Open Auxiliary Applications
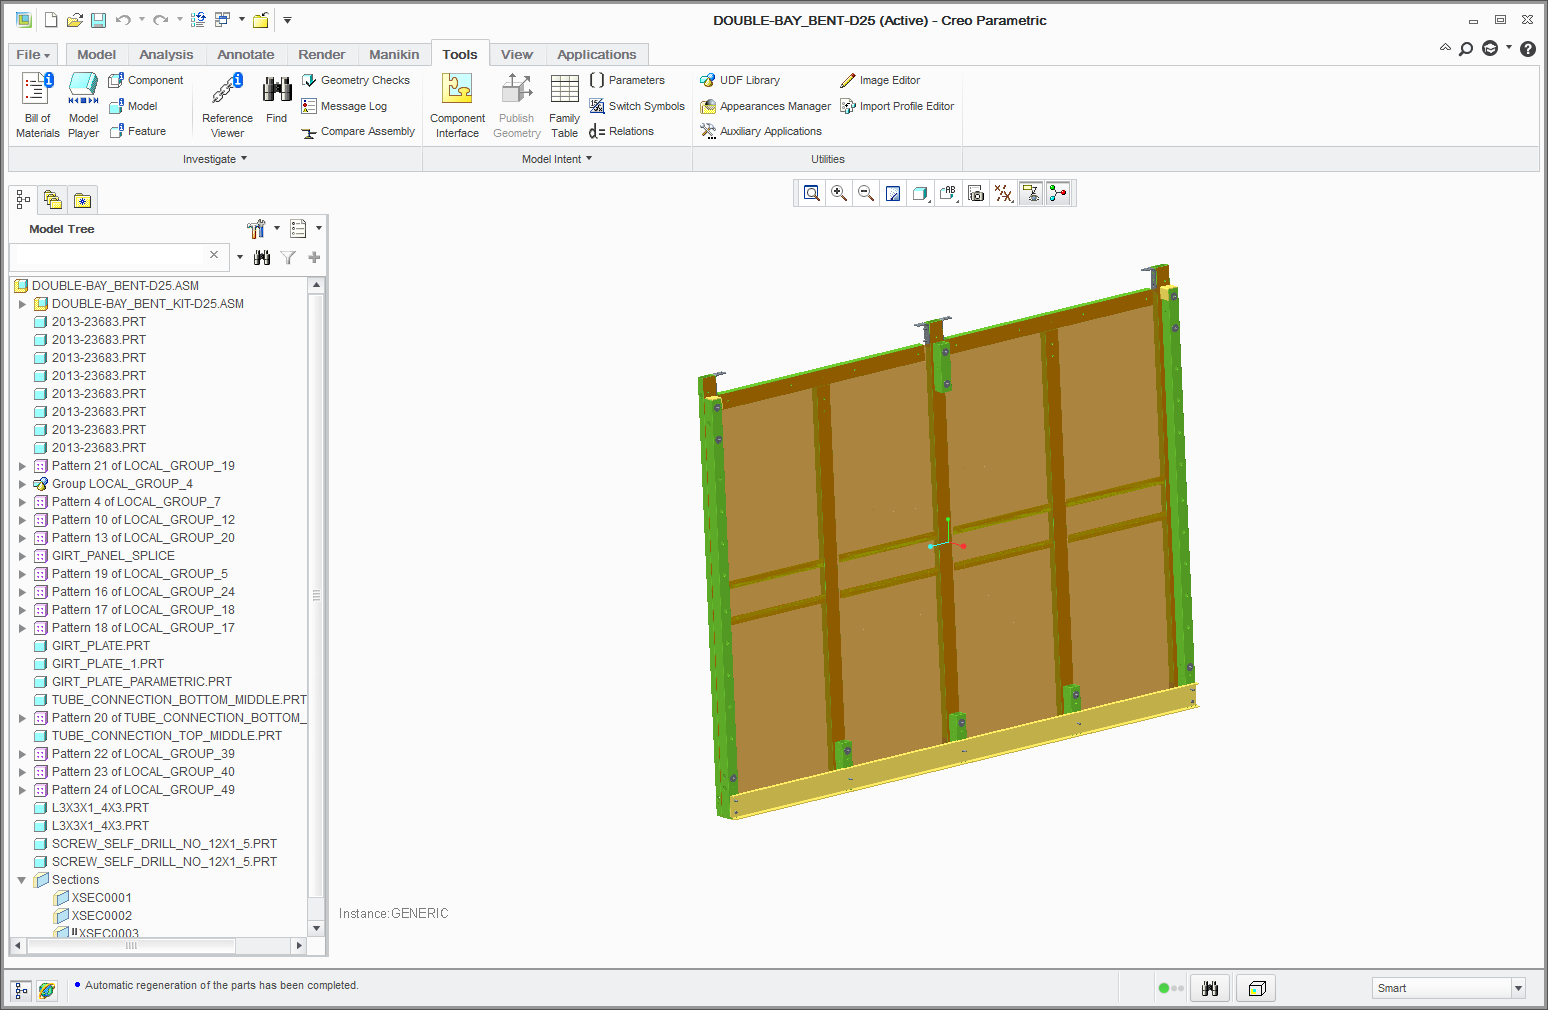Image resolution: width=1548 pixels, height=1010 pixels. pos(761,131)
